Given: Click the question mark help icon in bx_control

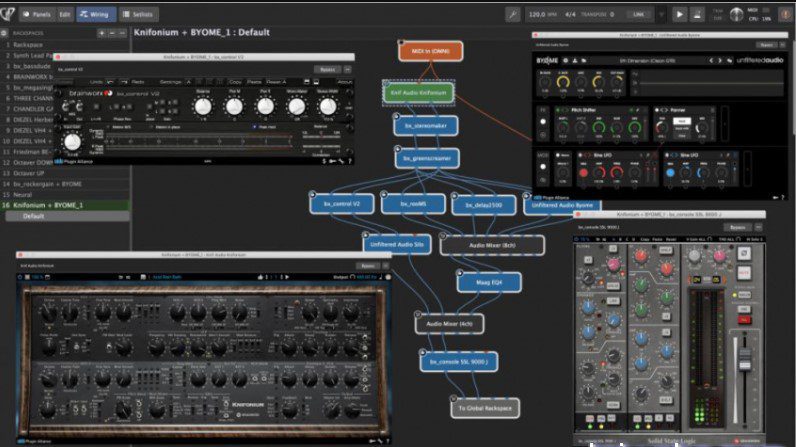Looking at the screenshot, I should coord(349,161).
